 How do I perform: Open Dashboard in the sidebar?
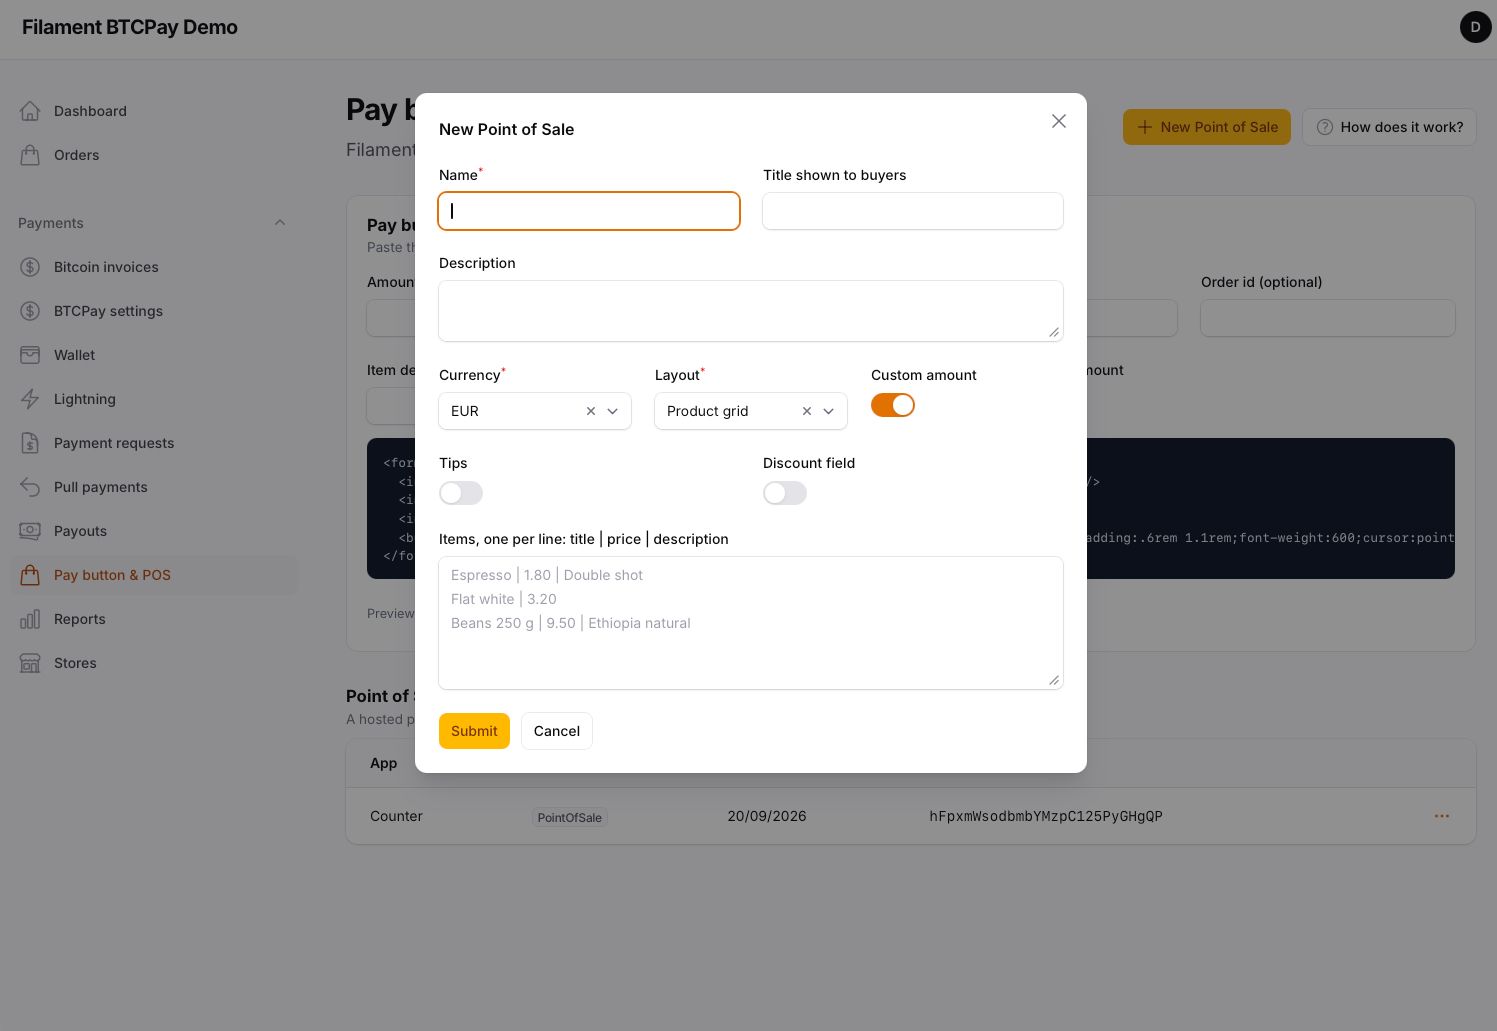[154, 111]
